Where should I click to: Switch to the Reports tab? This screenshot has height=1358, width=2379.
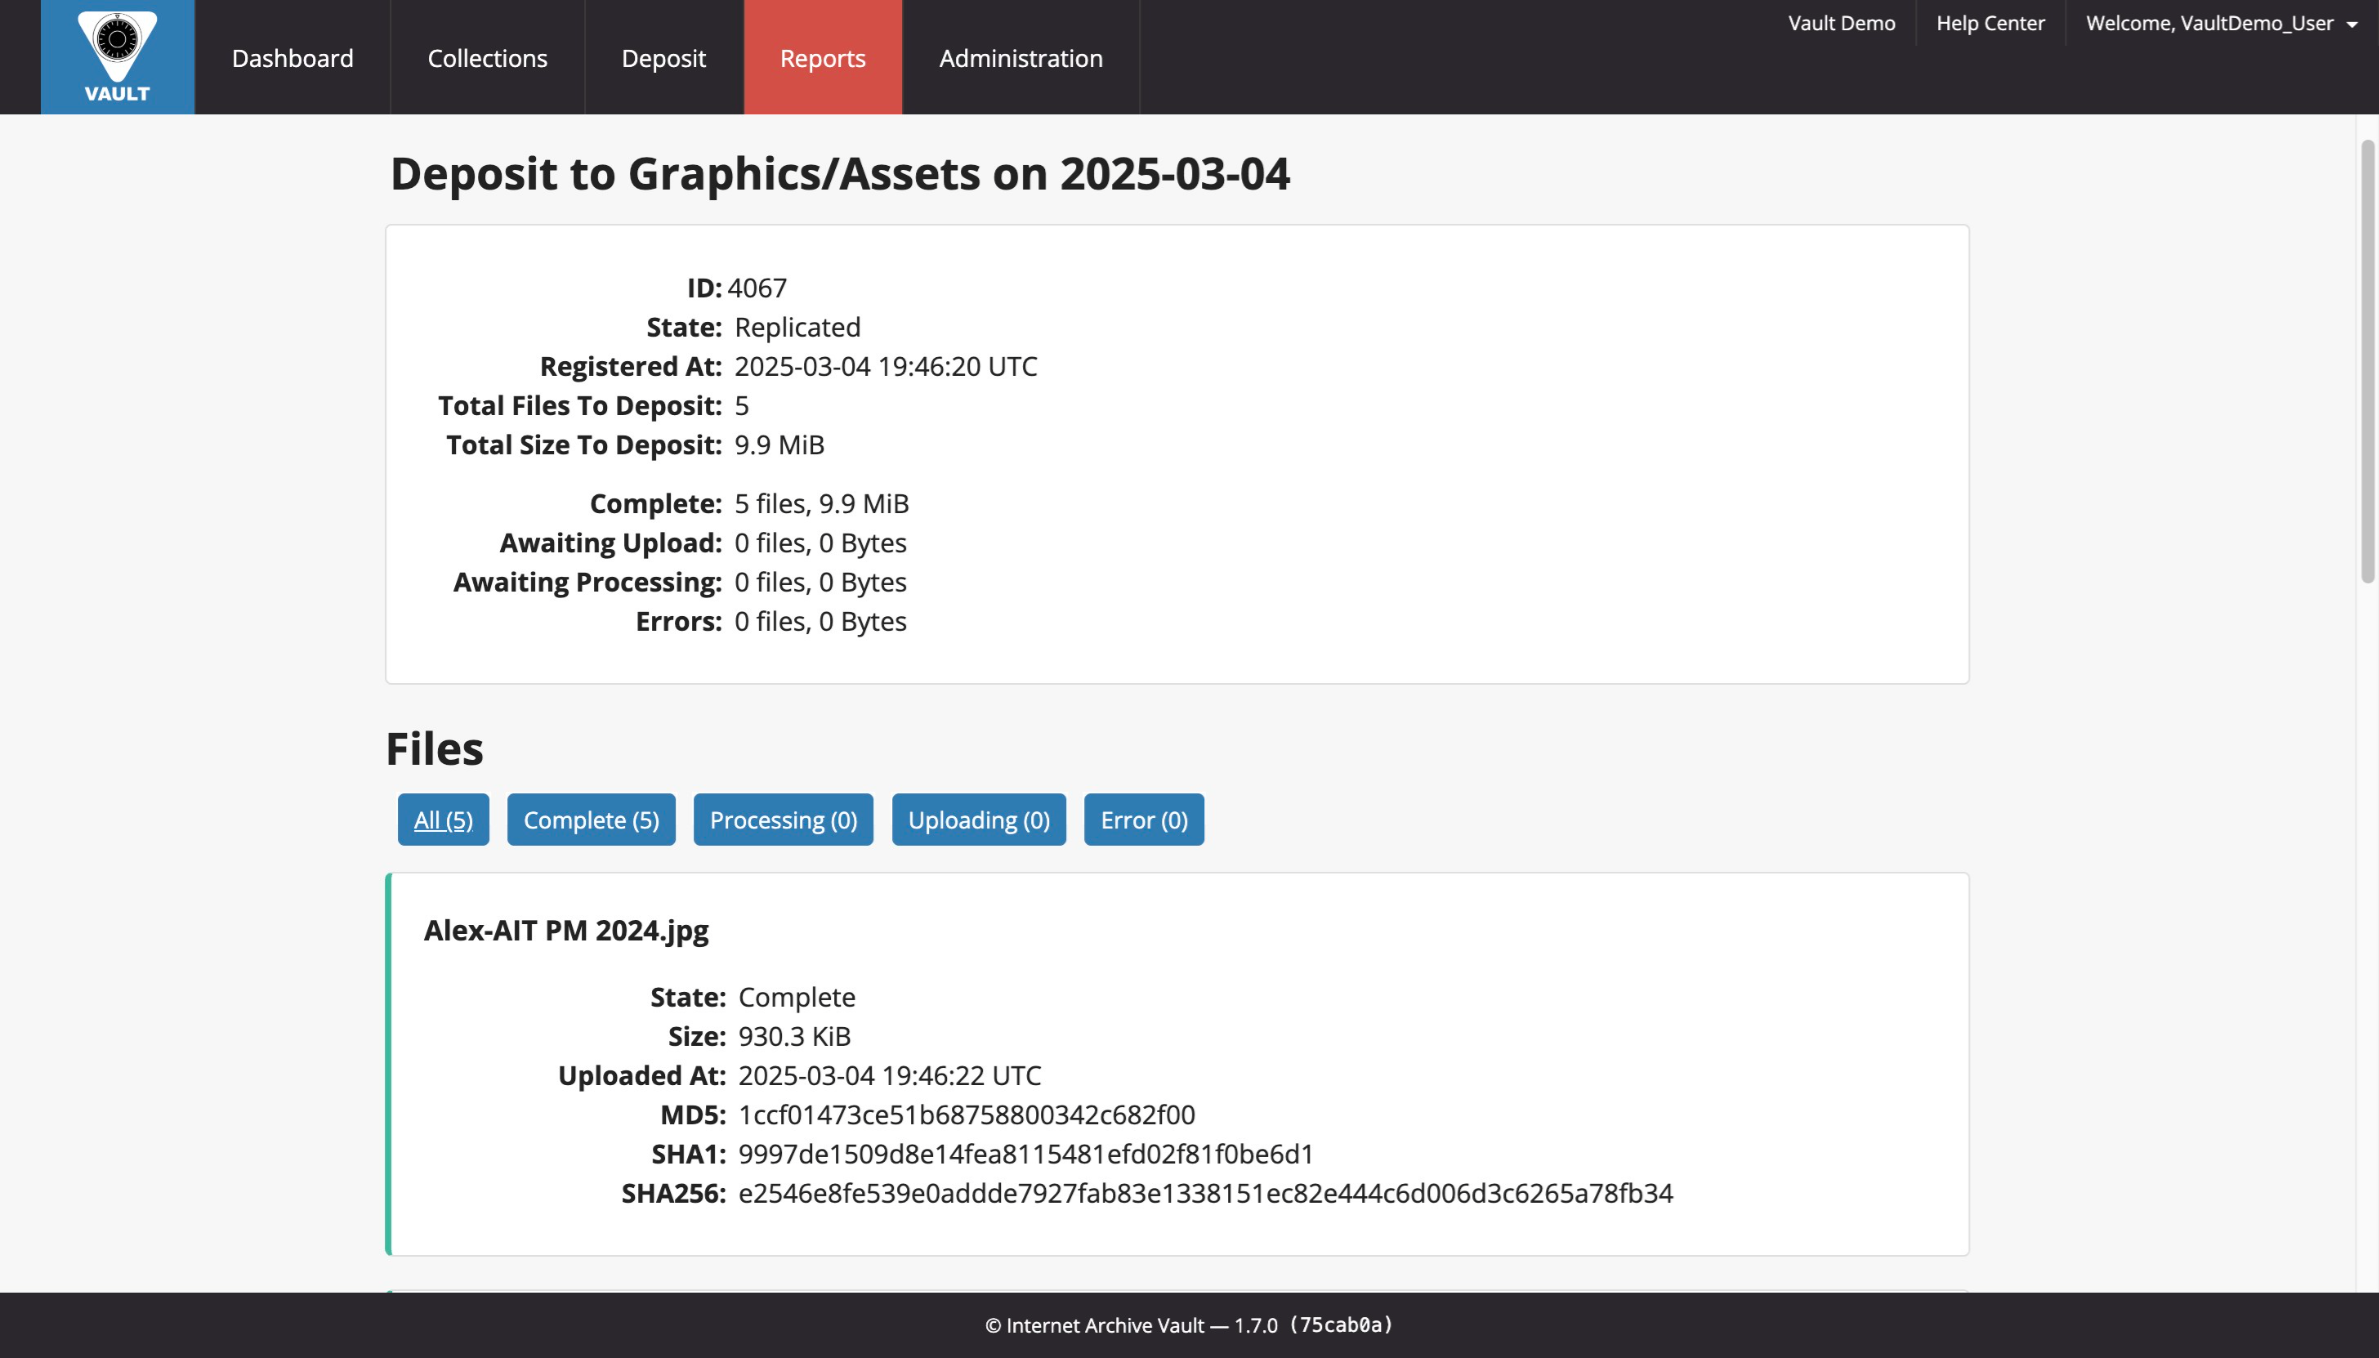[x=822, y=57]
